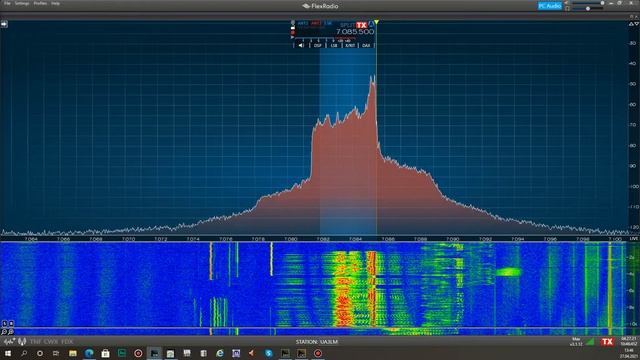Click the slice playback arrow icon
The width and height of the screenshot is (640, 360).
click(x=292, y=37)
